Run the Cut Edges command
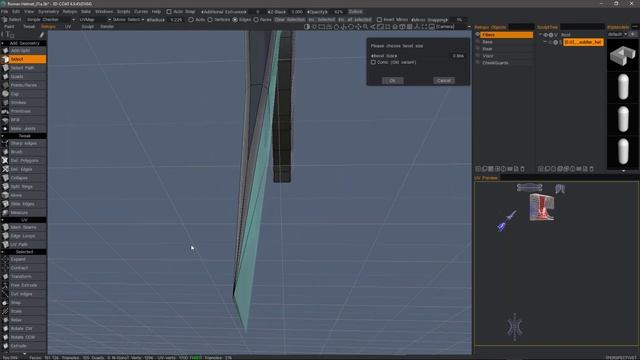Image resolution: width=640 pixels, height=360 pixels. tap(24, 294)
